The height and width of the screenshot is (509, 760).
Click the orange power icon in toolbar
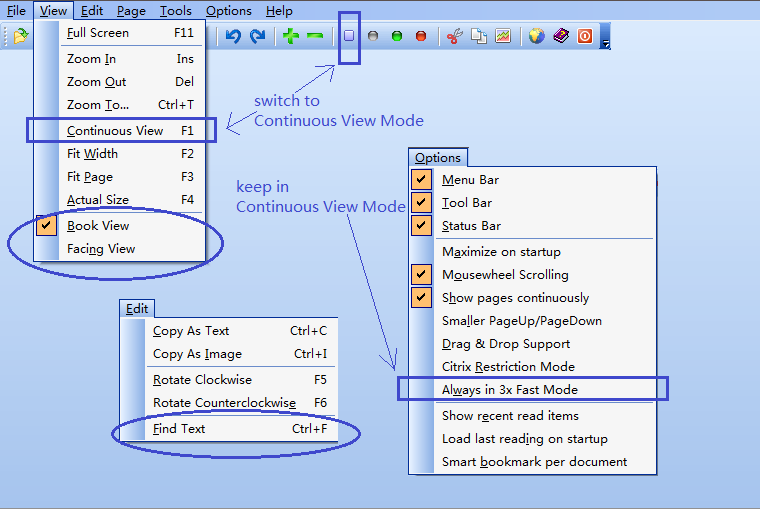coord(585,37)
